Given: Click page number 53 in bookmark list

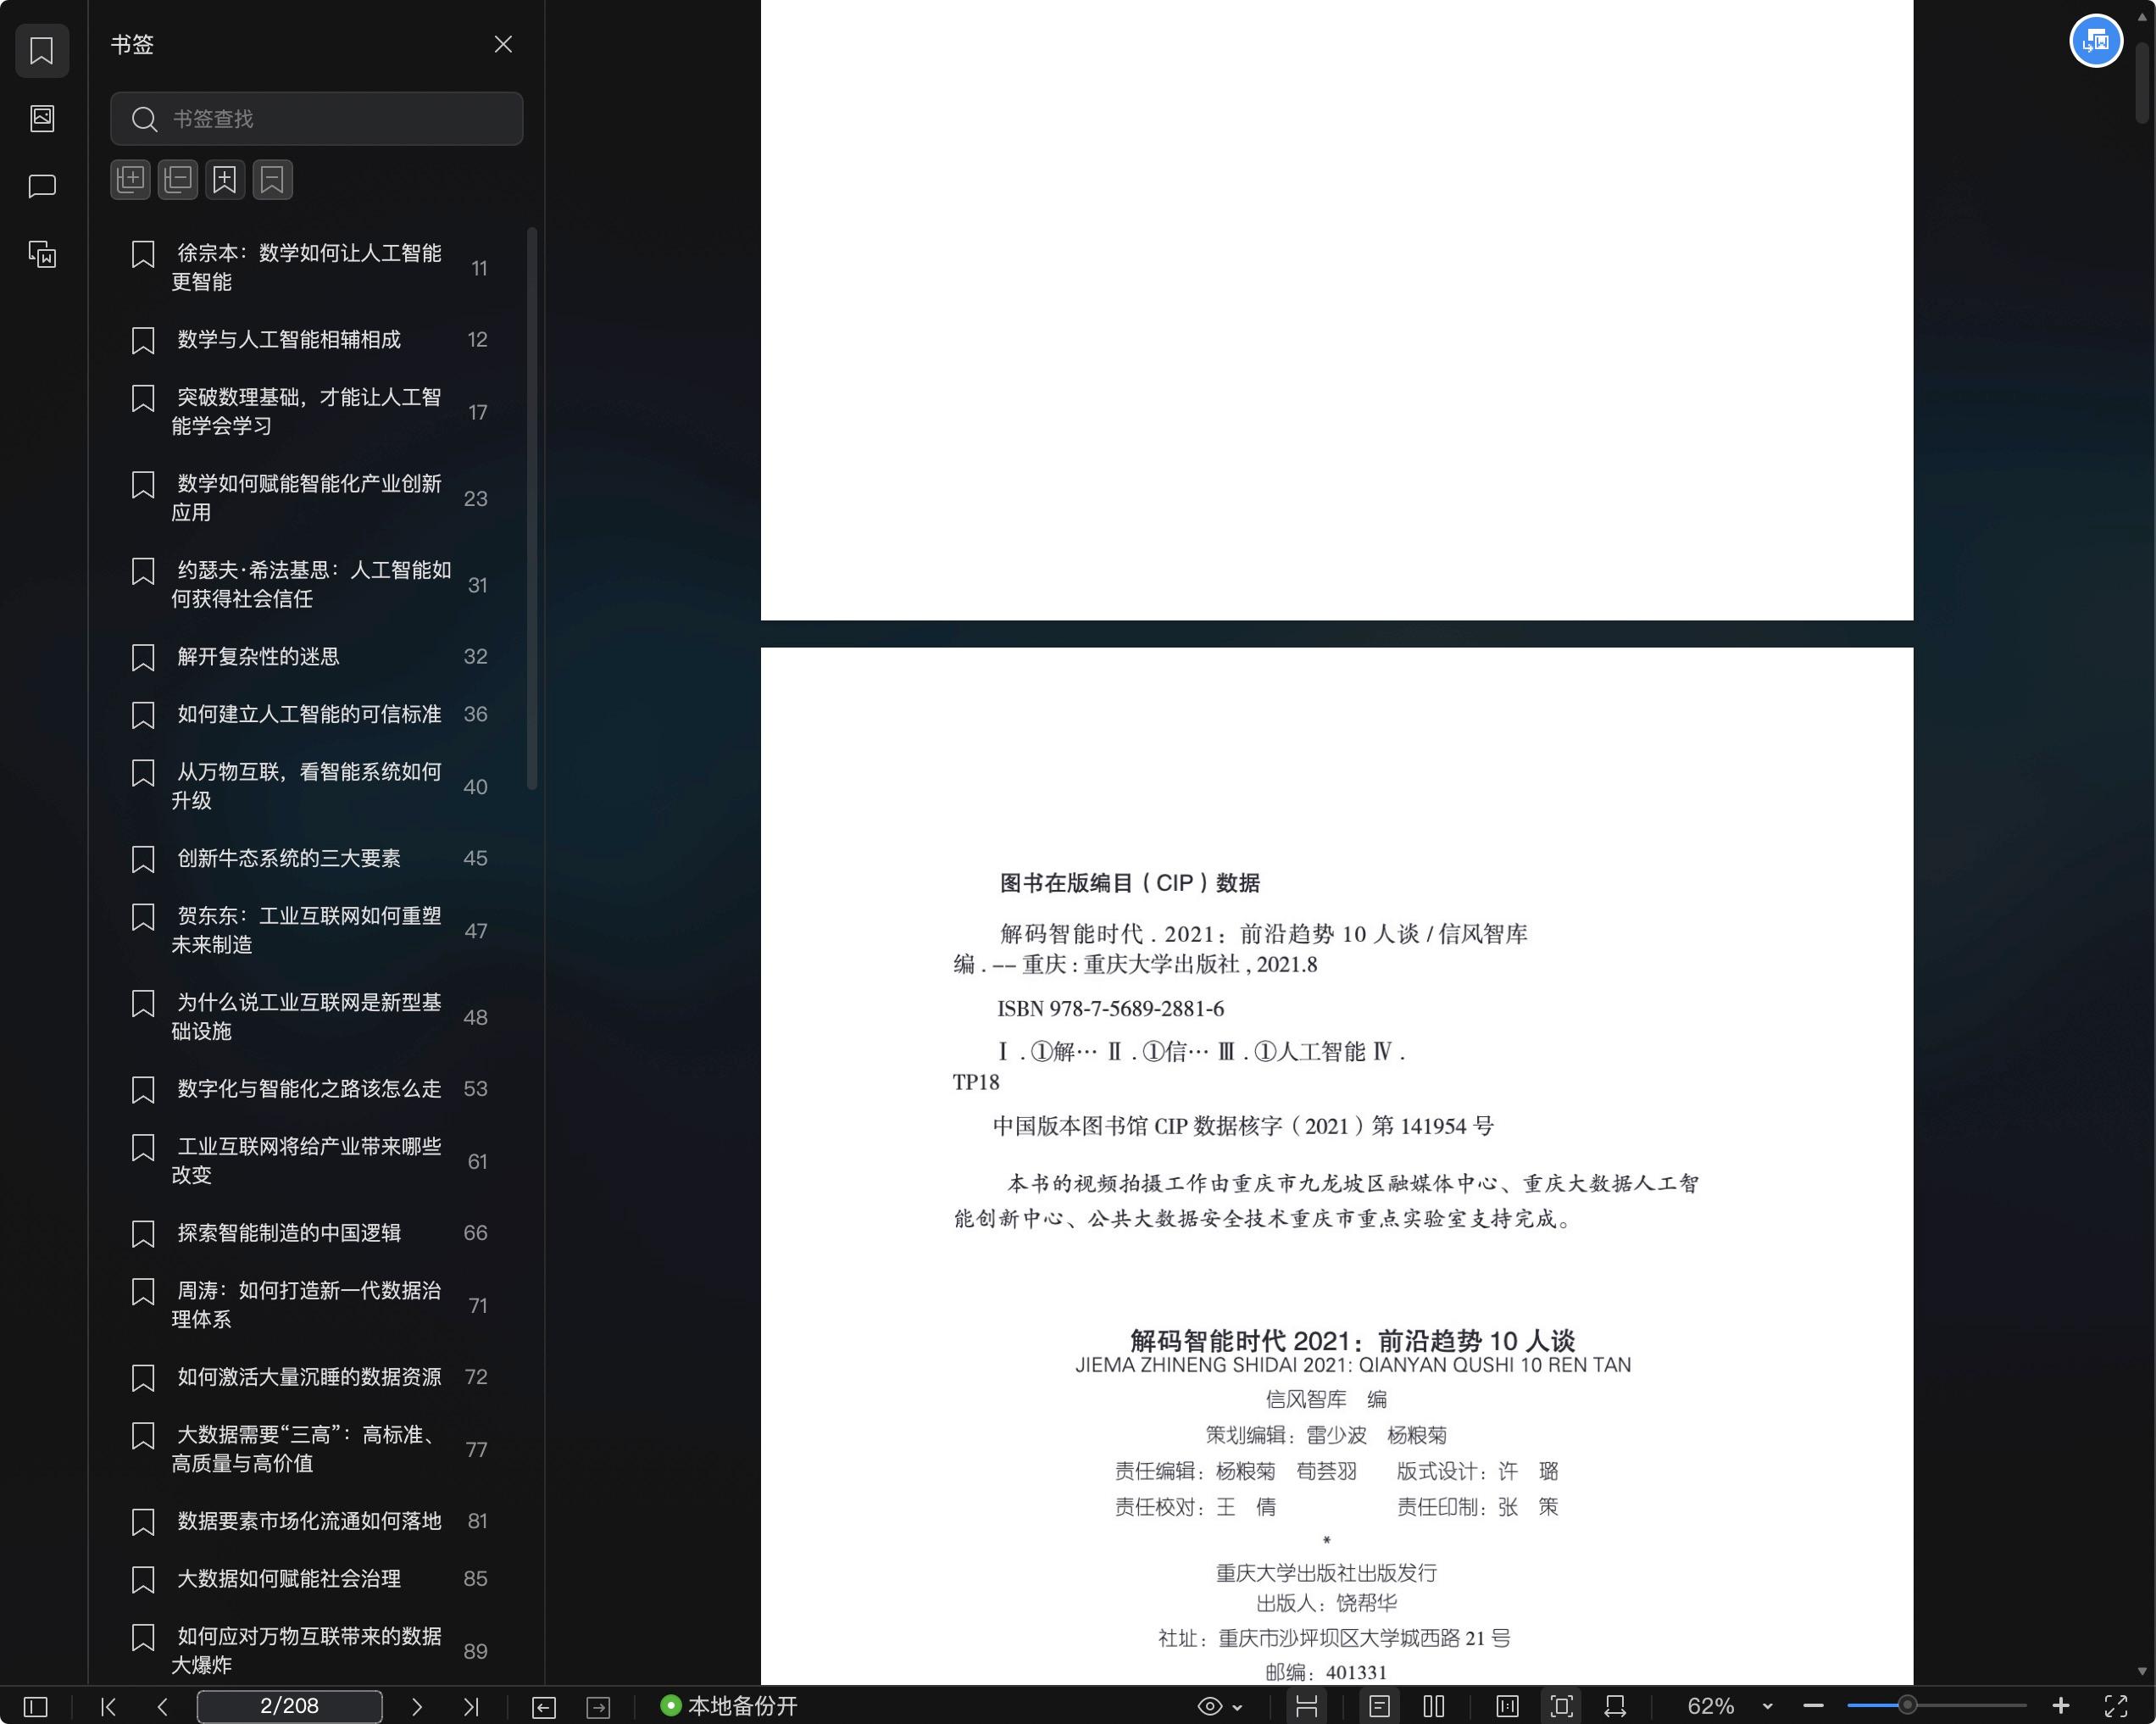Looking at the screenshot, I should tap(476, 1088).
